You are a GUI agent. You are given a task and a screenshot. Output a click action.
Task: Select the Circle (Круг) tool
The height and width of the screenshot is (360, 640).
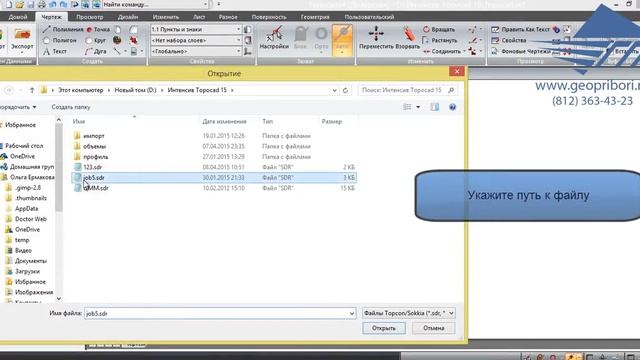coord(96,40)
